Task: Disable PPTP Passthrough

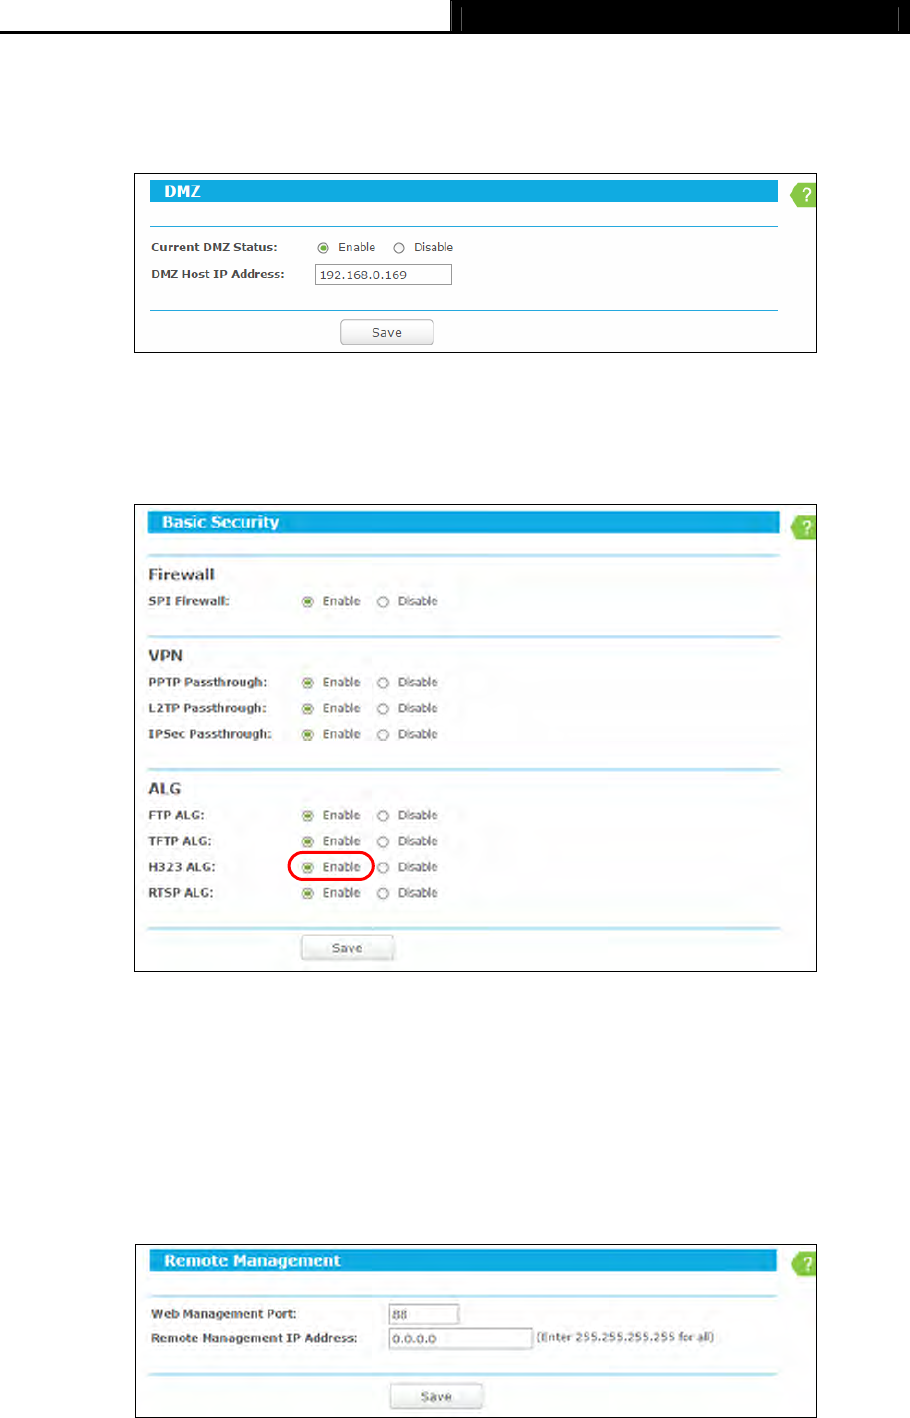Action: coord(383,683)
